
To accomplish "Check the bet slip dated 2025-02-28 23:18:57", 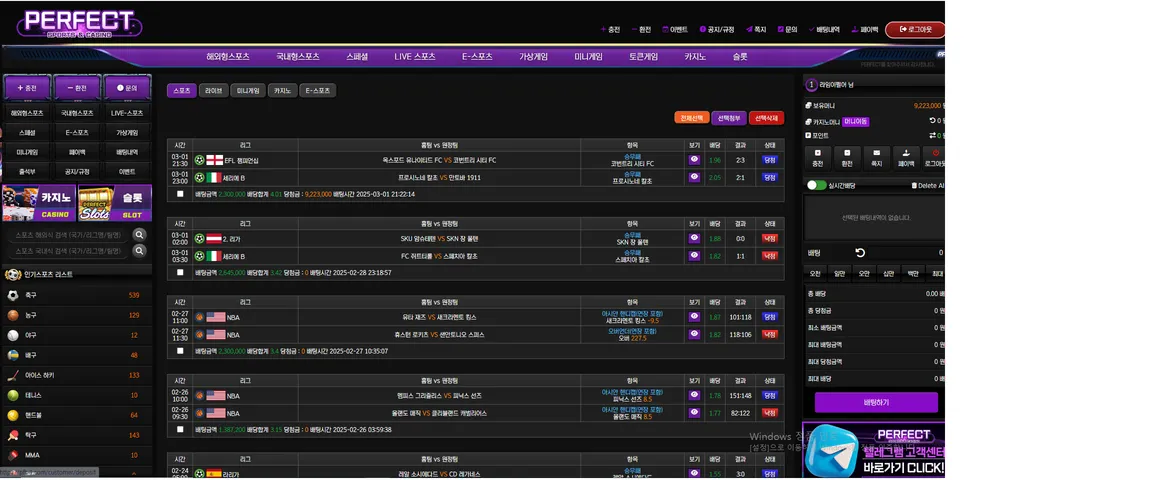I will pos(180,273).
